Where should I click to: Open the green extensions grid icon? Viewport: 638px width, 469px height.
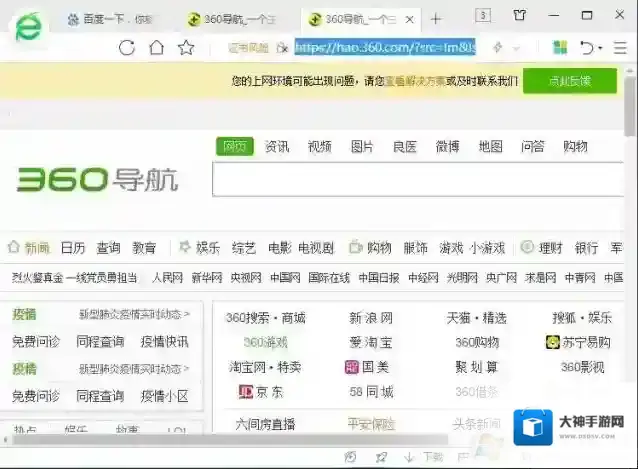pos(560,48)
